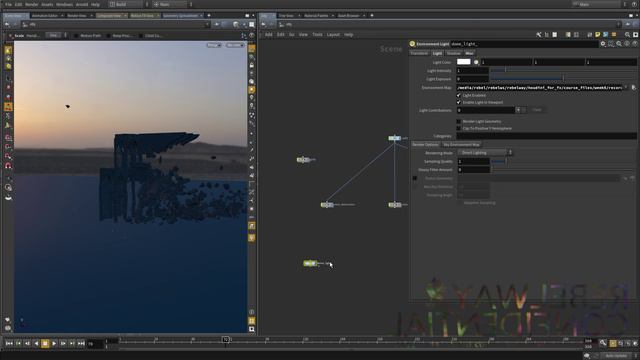Click the Clear button for Light Contributions
Viewport: 640px width, 360px height.
(537, 110)
